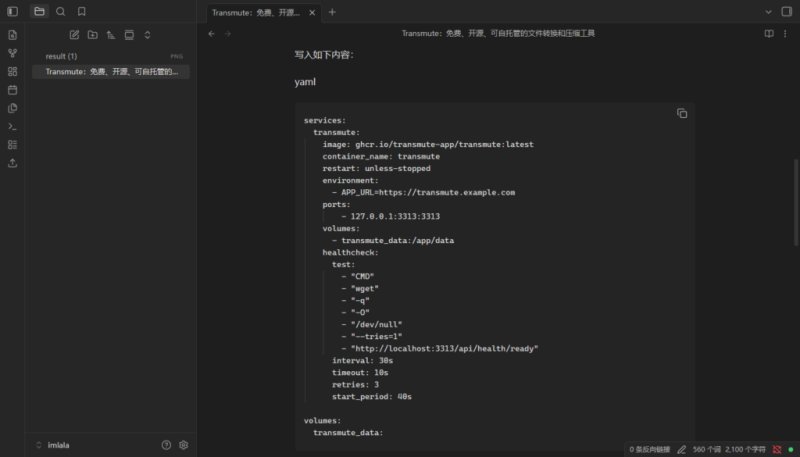Click the editor vertical scrollbar
Viewport: 800px width, 457px height.
click(796, 203)
